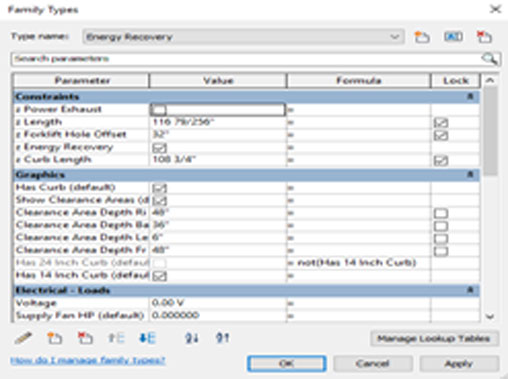Click the search magnifier icon
The width and height of the screenshot is (508, 379).
pyautogui.click(x=489, y=59)
